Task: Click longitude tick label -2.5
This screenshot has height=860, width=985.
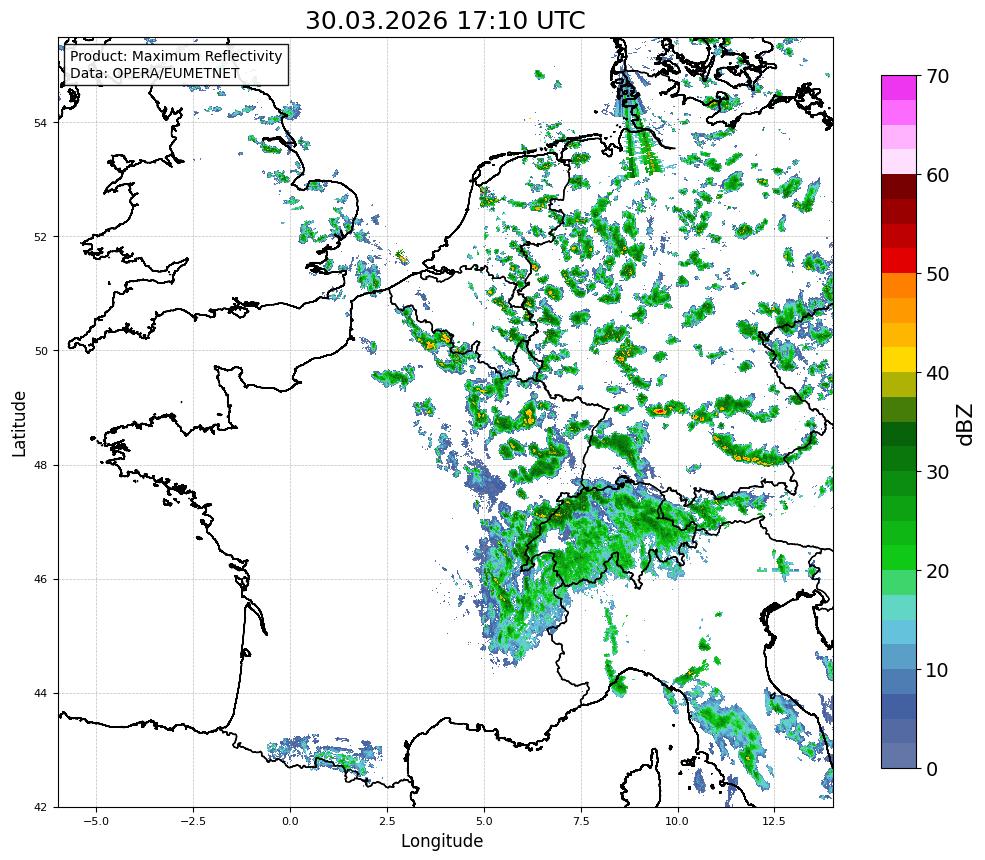Action: (193, 820)
